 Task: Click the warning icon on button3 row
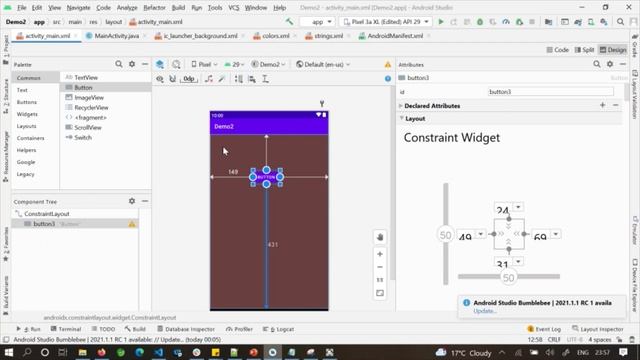132,224
